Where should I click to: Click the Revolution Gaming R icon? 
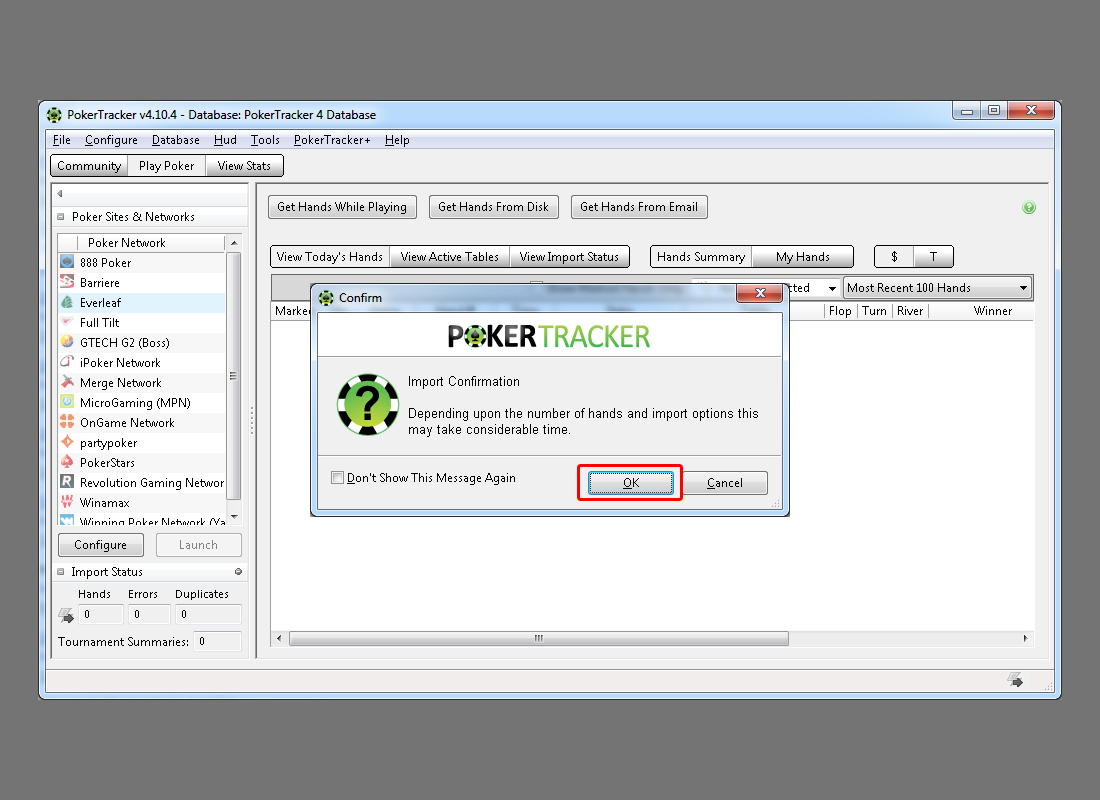click(x=67, y=482)
